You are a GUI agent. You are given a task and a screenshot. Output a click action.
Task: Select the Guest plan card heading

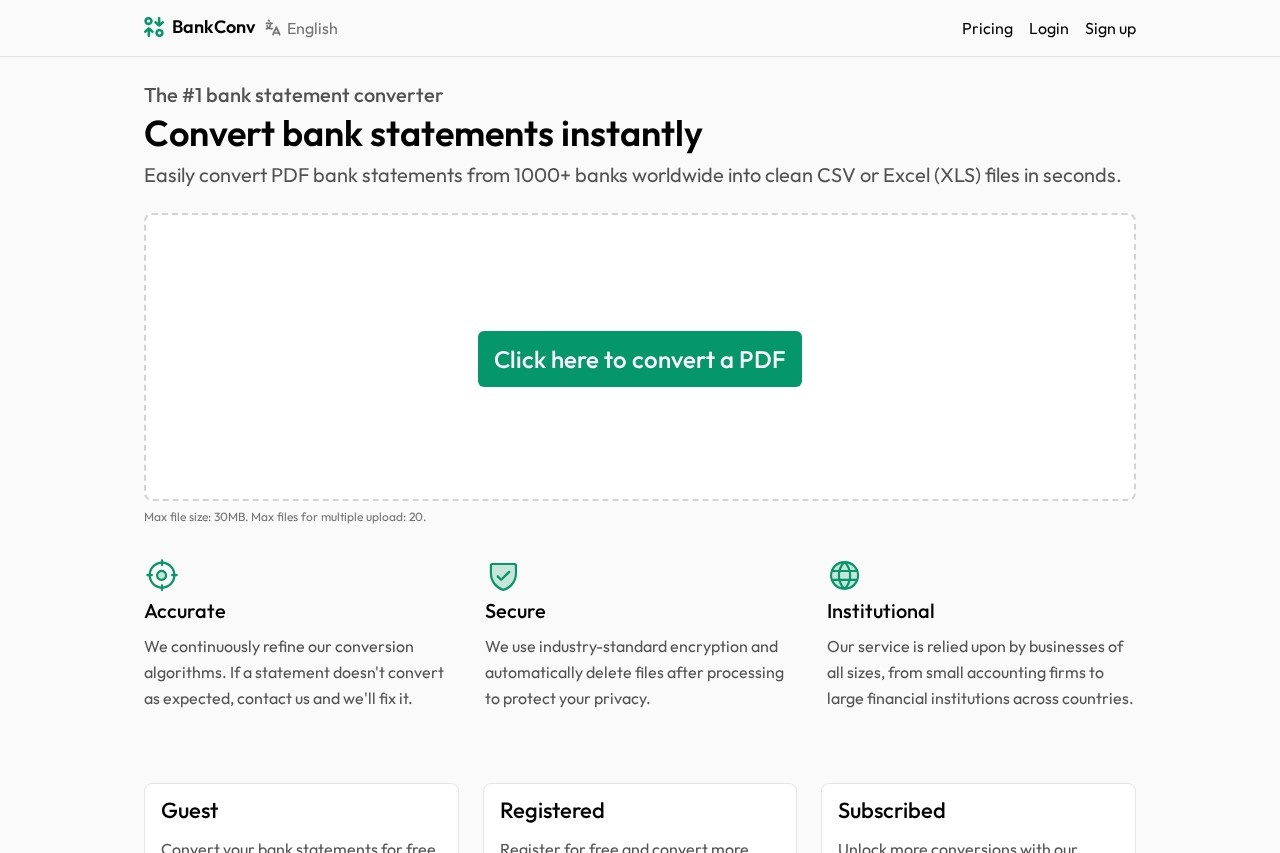click(x=189, y=810)
